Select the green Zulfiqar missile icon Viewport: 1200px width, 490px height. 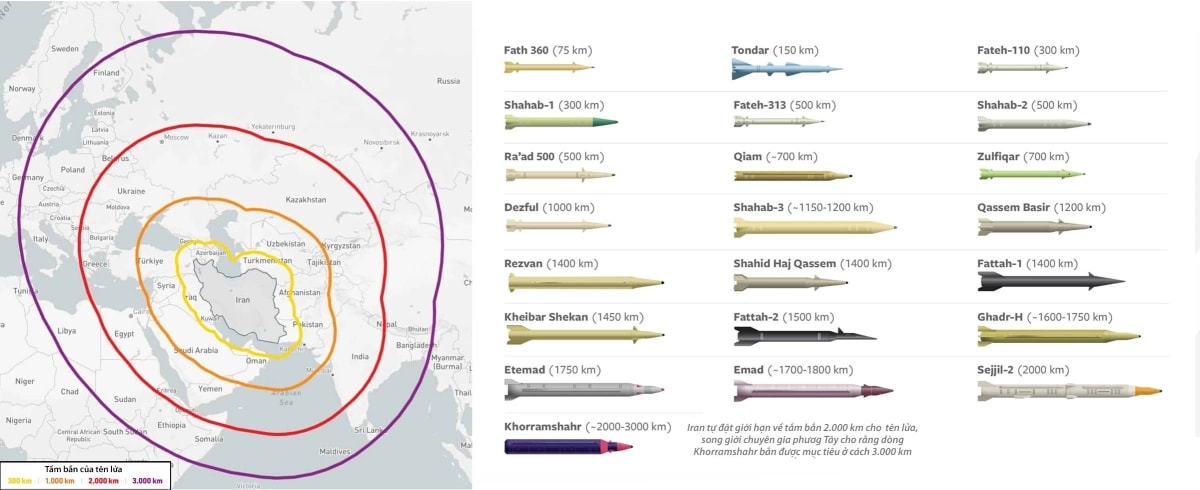tap(1031, 175)
